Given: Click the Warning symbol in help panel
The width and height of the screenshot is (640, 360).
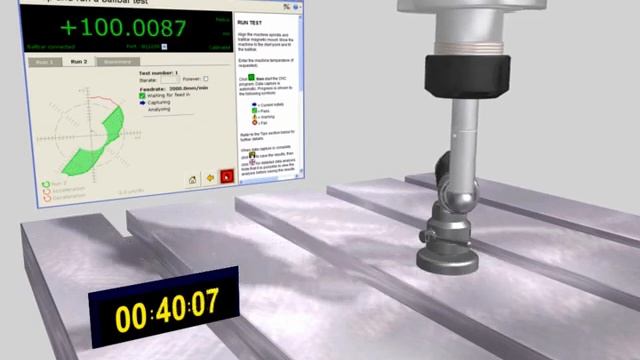Looking at the screenshot, I should 254,117.
